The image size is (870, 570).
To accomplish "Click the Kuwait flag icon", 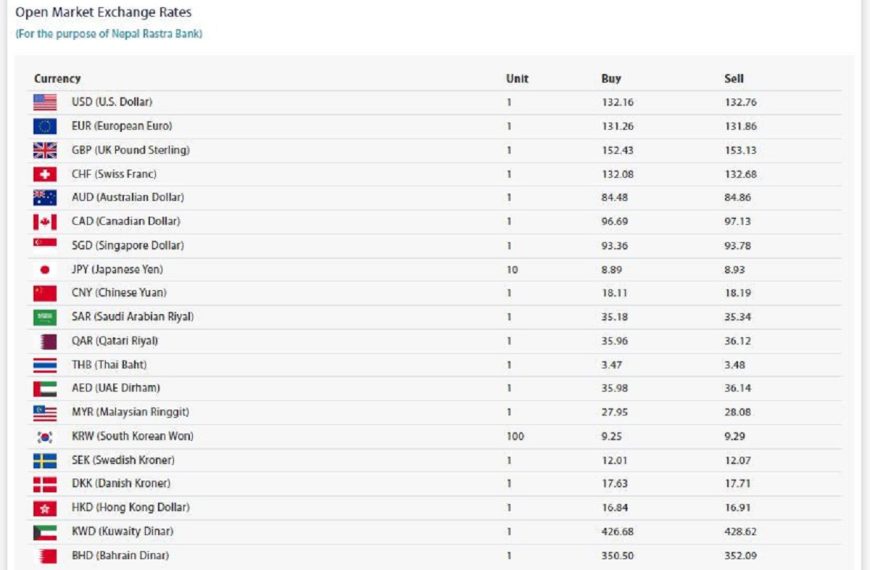I will [x=45, y=532].
